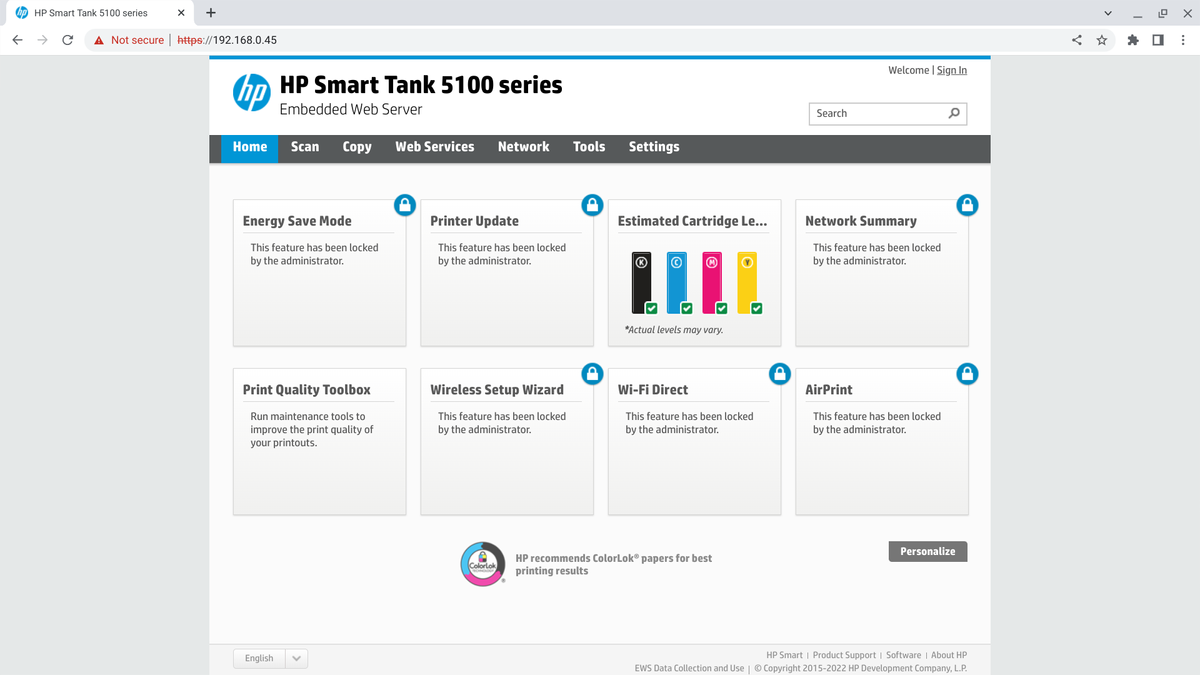The image size is (1200, 675).
Task: Click the HP logo
Action: click(x=251, y=93)
